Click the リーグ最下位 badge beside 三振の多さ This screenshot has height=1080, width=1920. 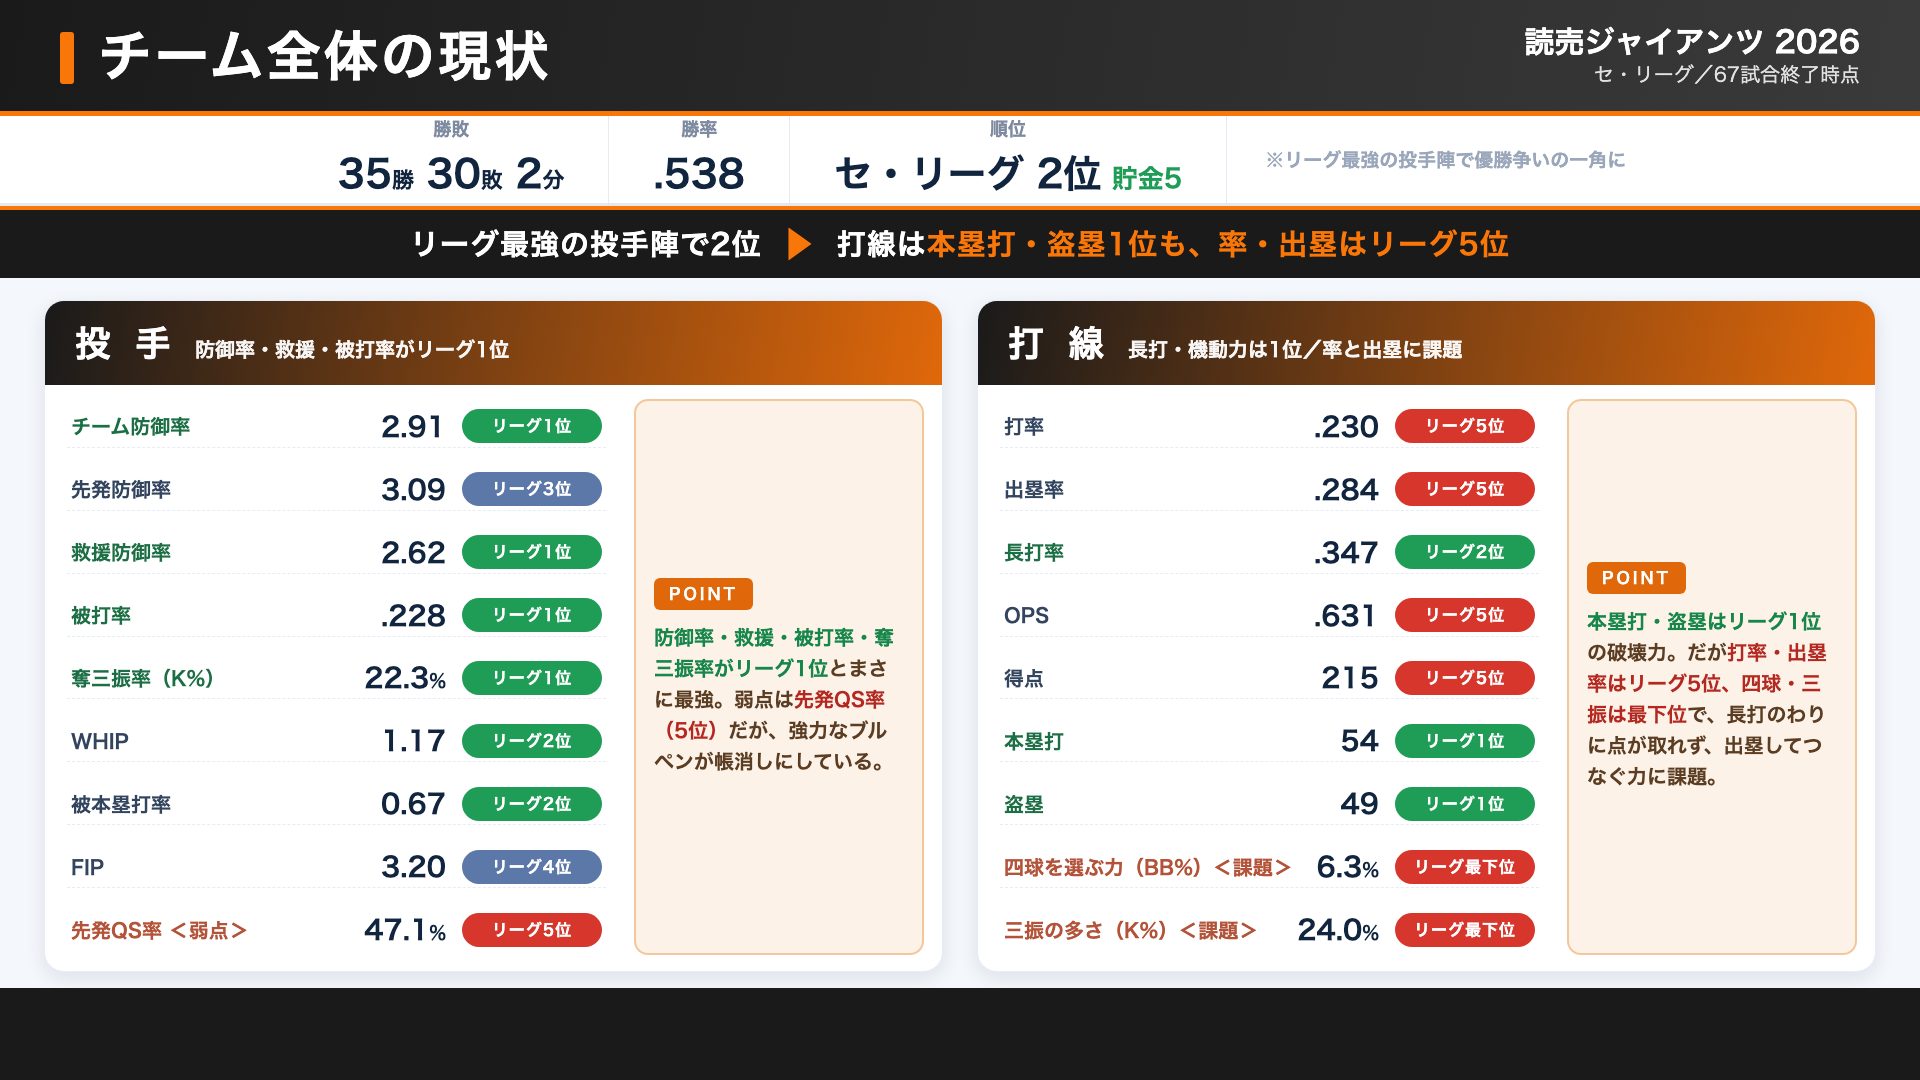[x=1465, y=930]
